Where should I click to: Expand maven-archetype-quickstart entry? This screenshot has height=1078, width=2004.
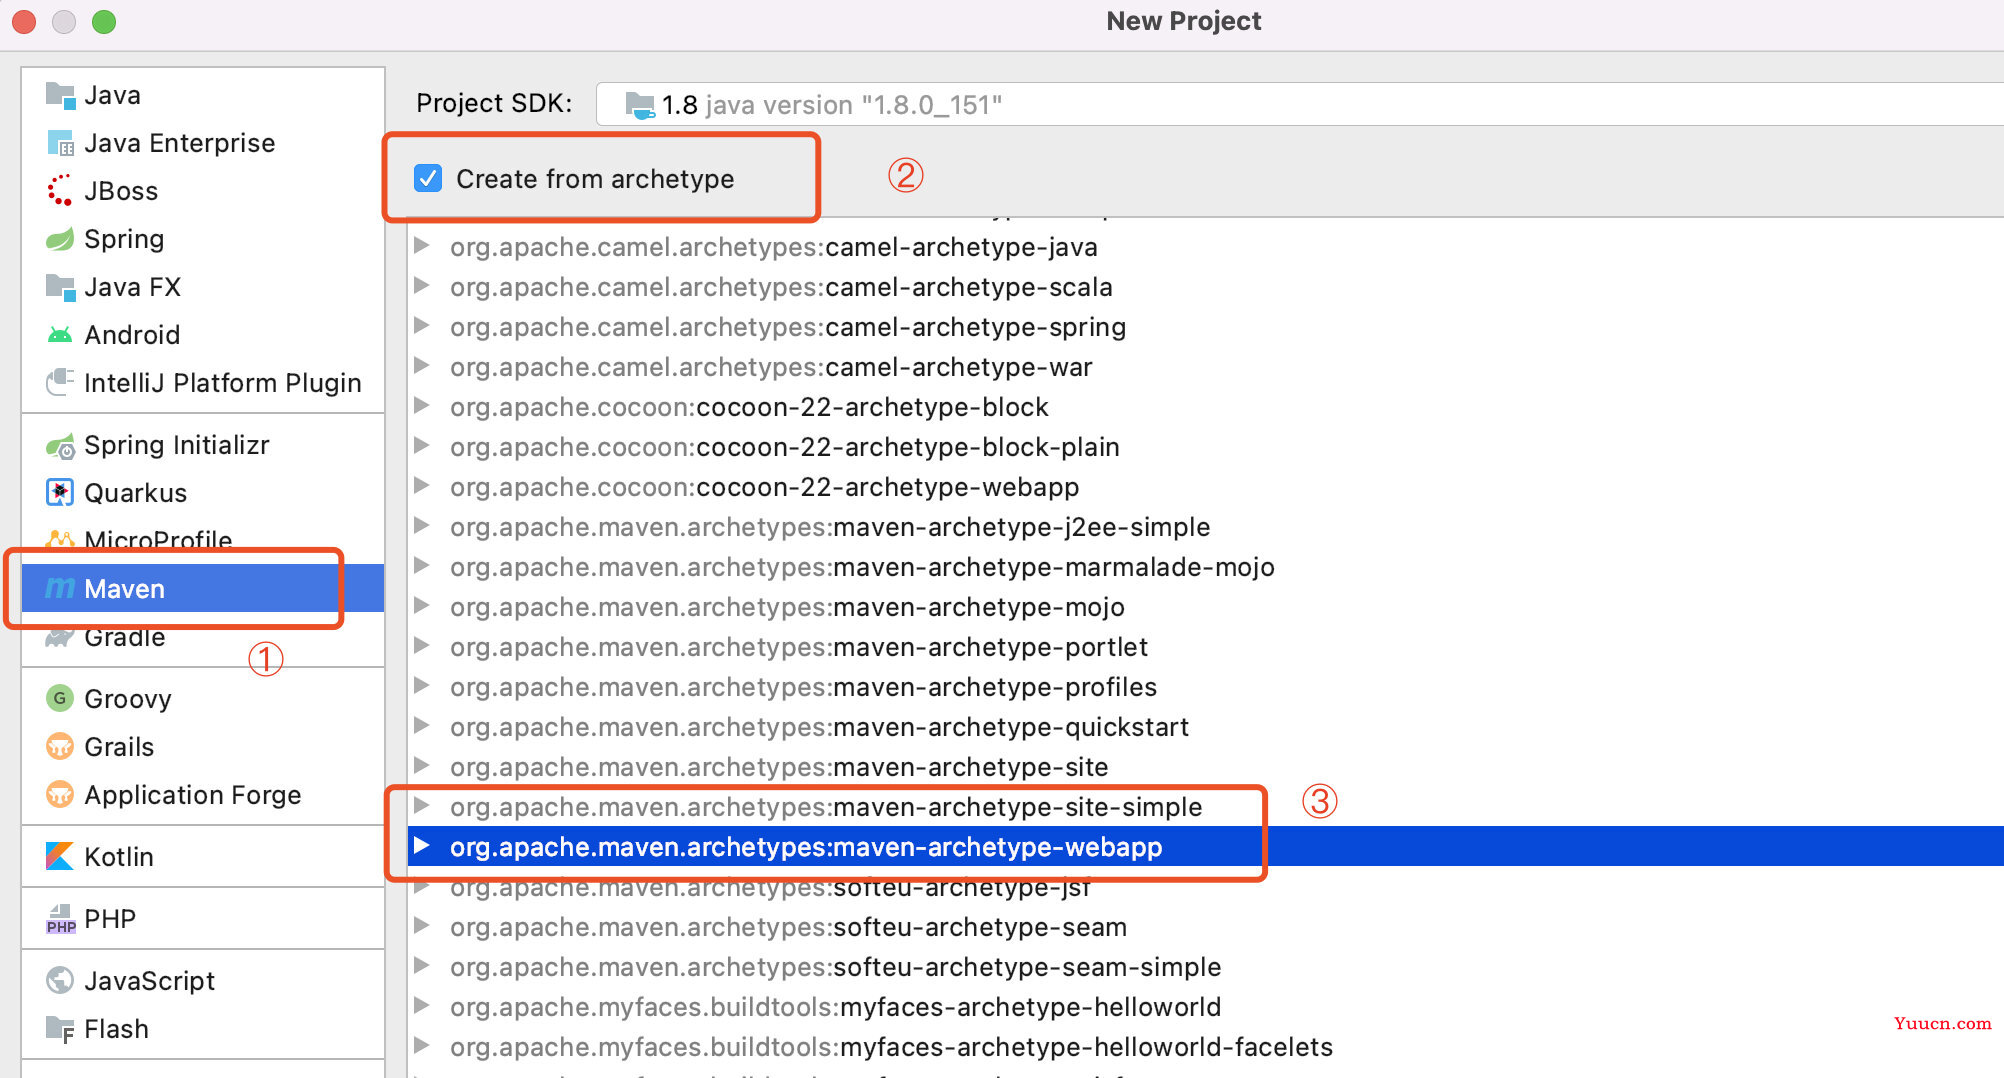coord(422,726)
